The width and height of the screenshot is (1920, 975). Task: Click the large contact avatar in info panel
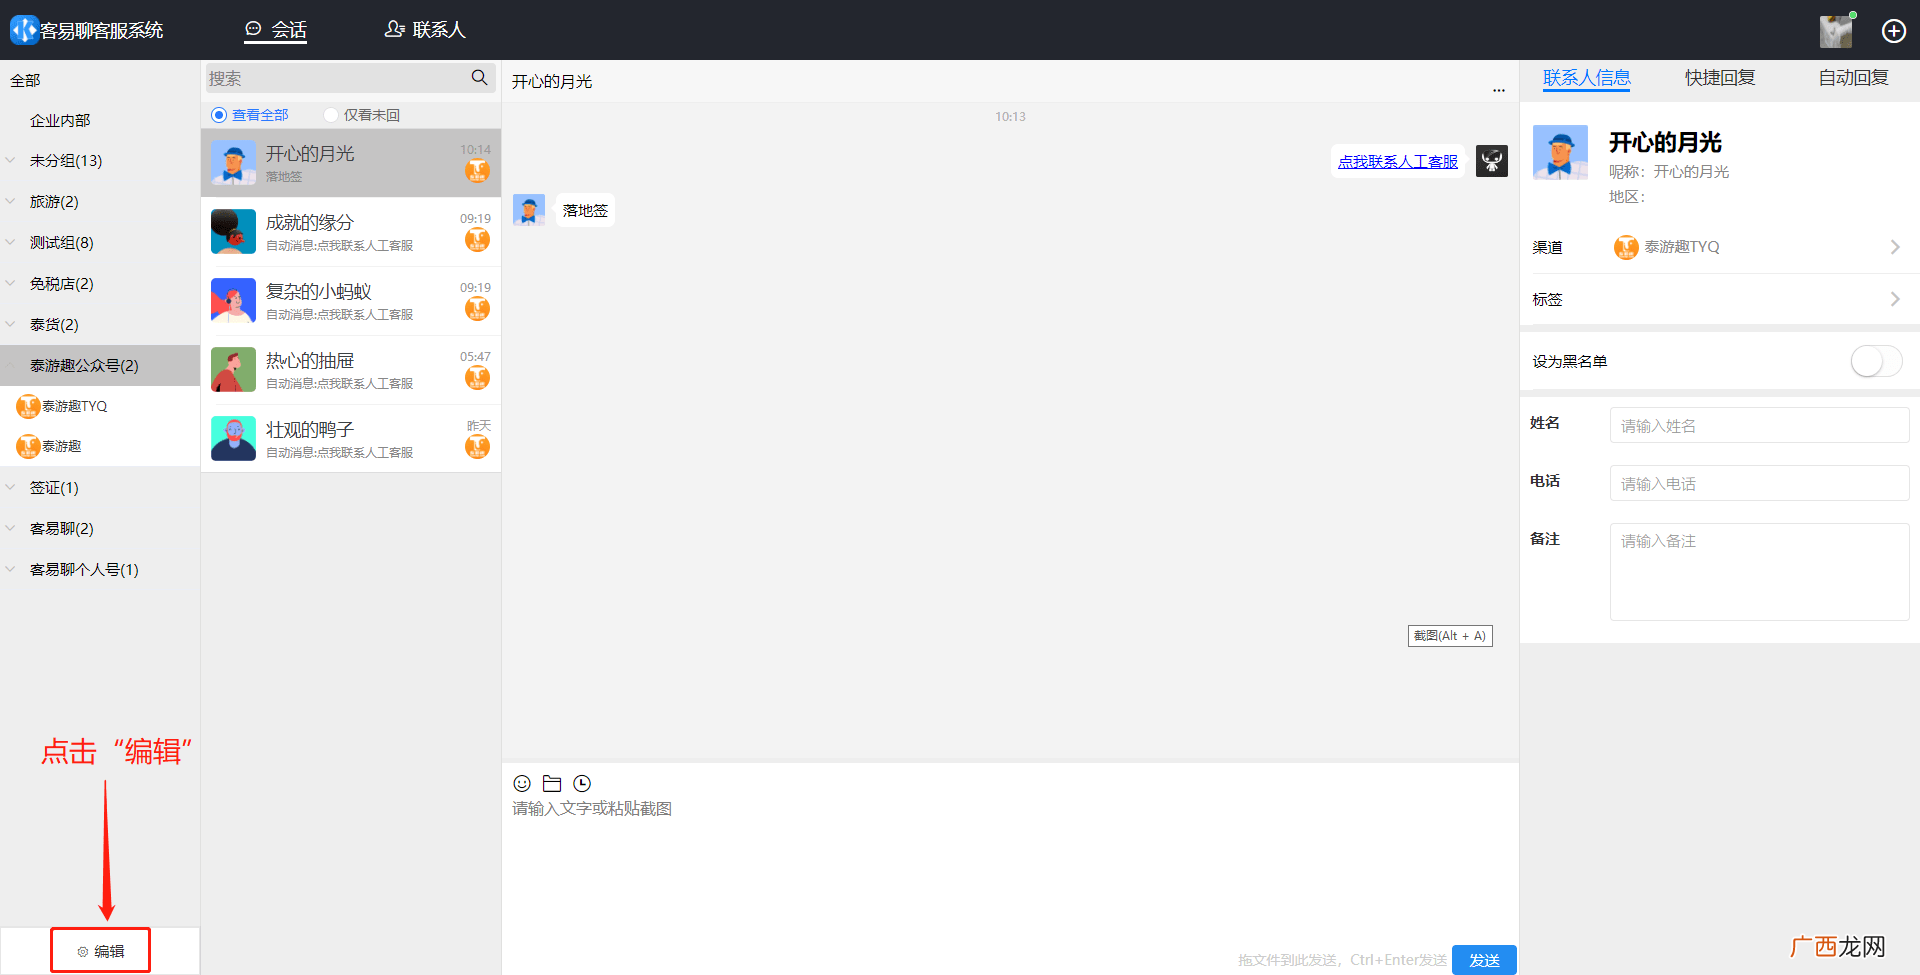pos(1560,152)
